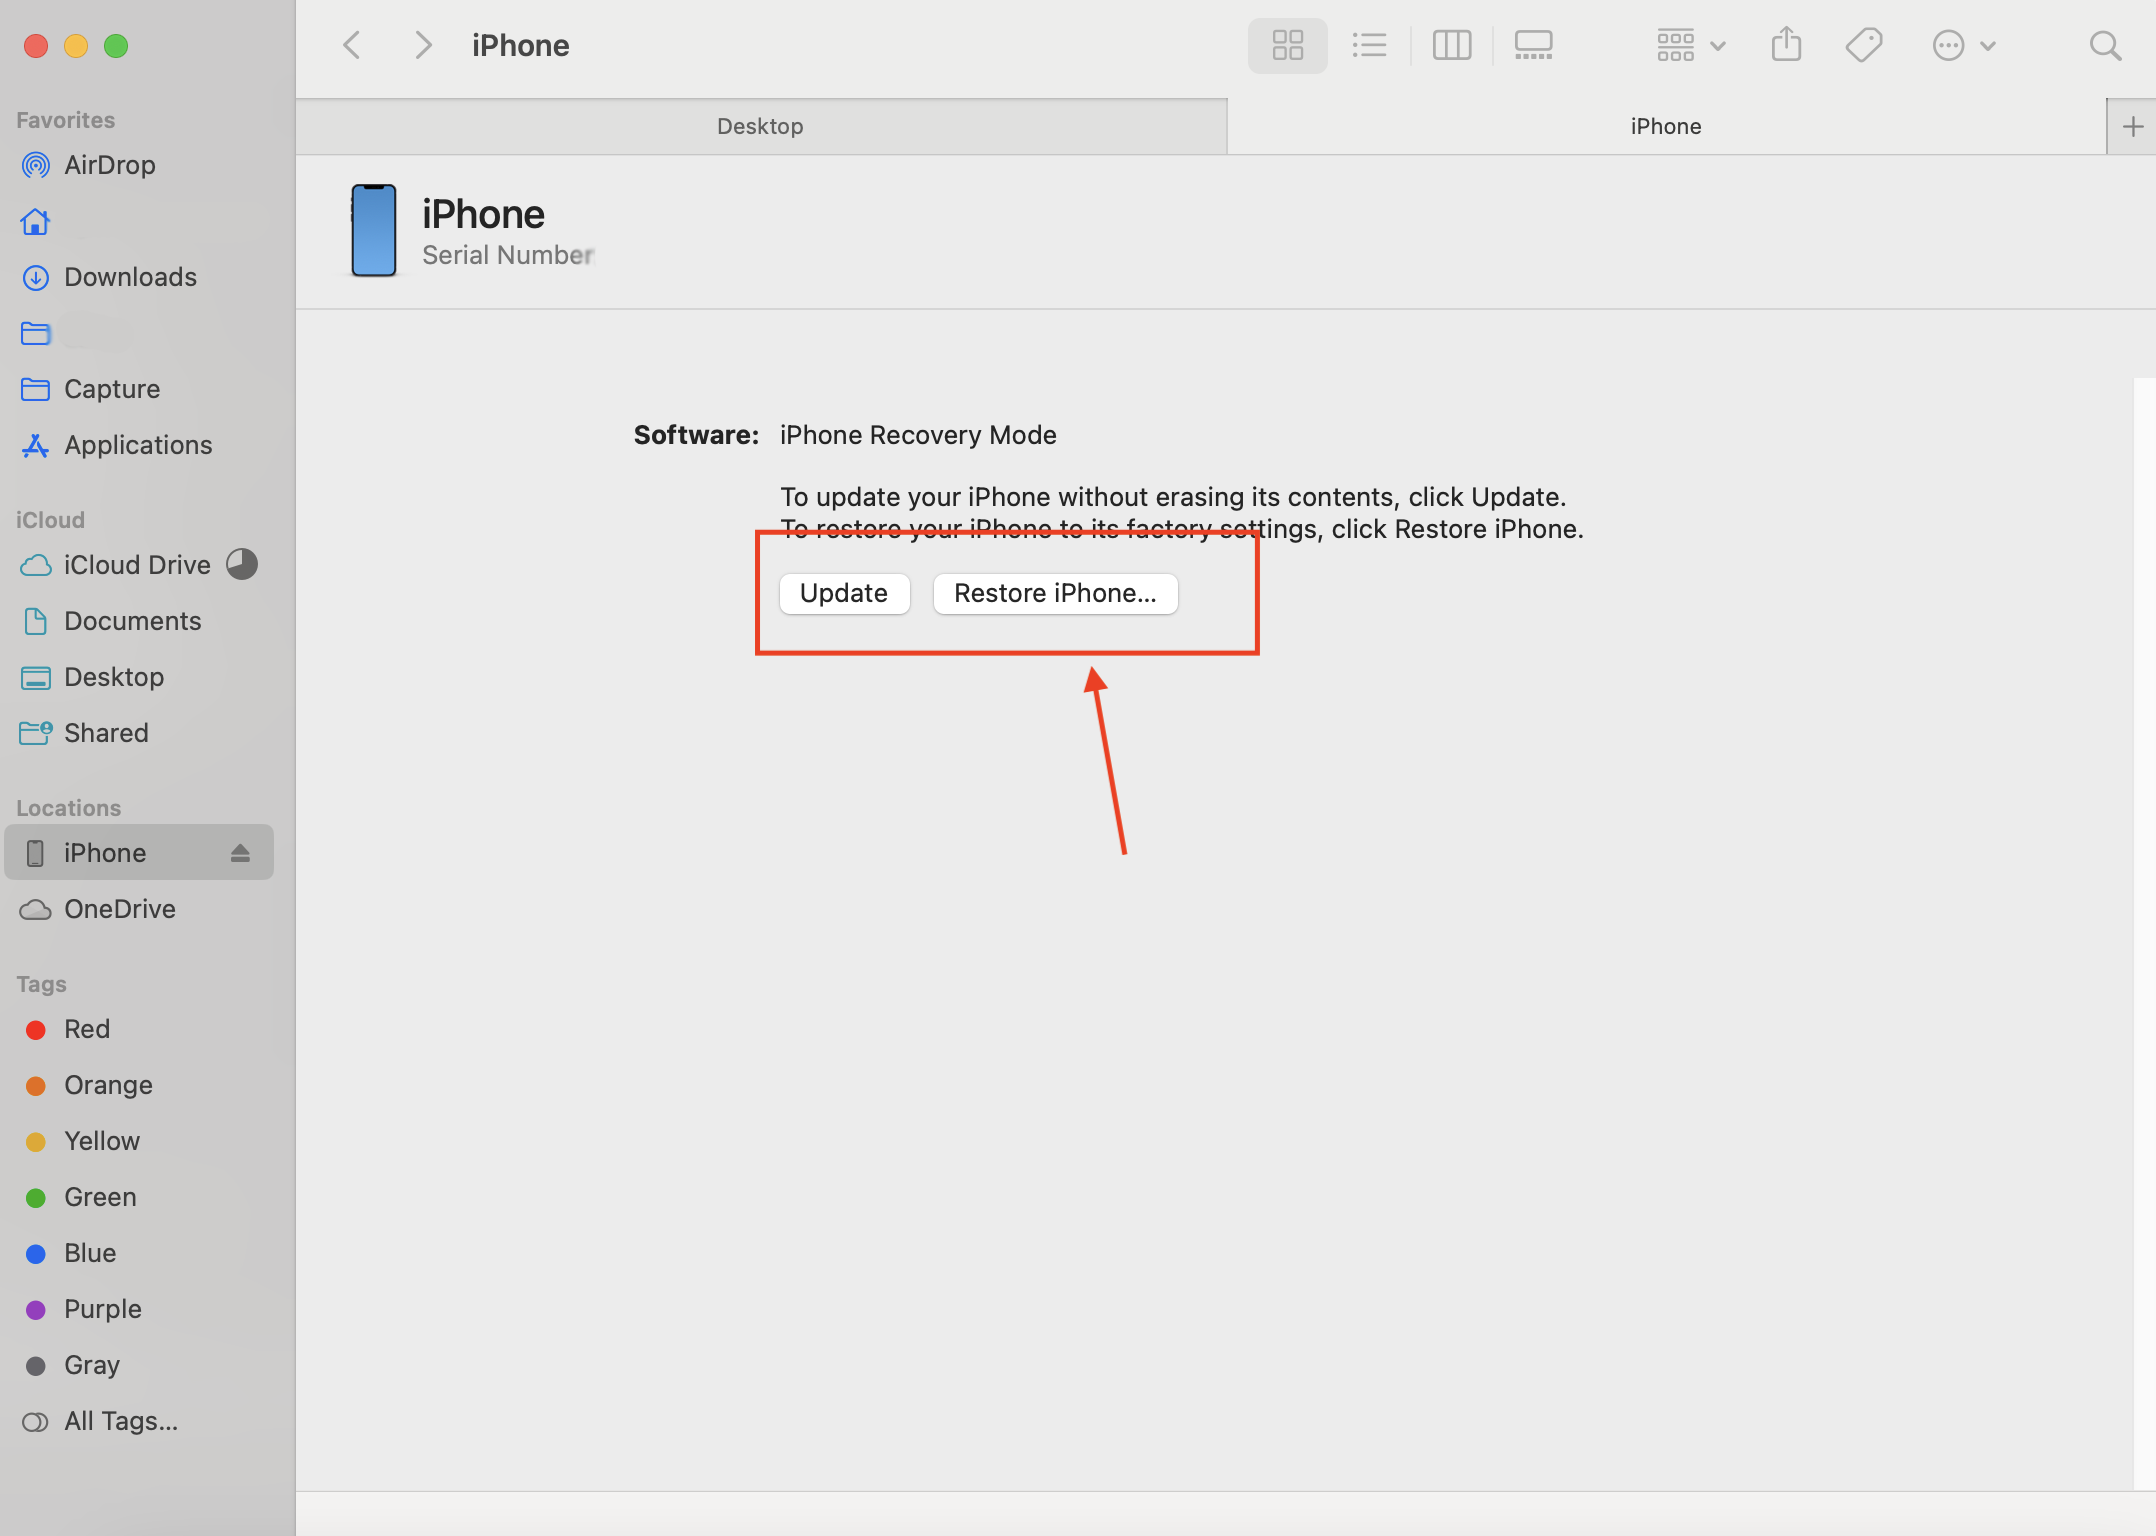The image size is (2156, 1536).
Task: Open OneDrive in the sidebar
Action: click(139, 909)
